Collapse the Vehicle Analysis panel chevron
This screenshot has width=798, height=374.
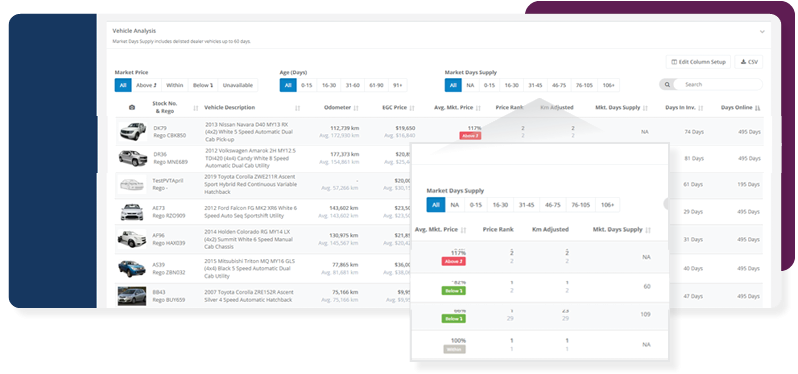click(762, 32)
